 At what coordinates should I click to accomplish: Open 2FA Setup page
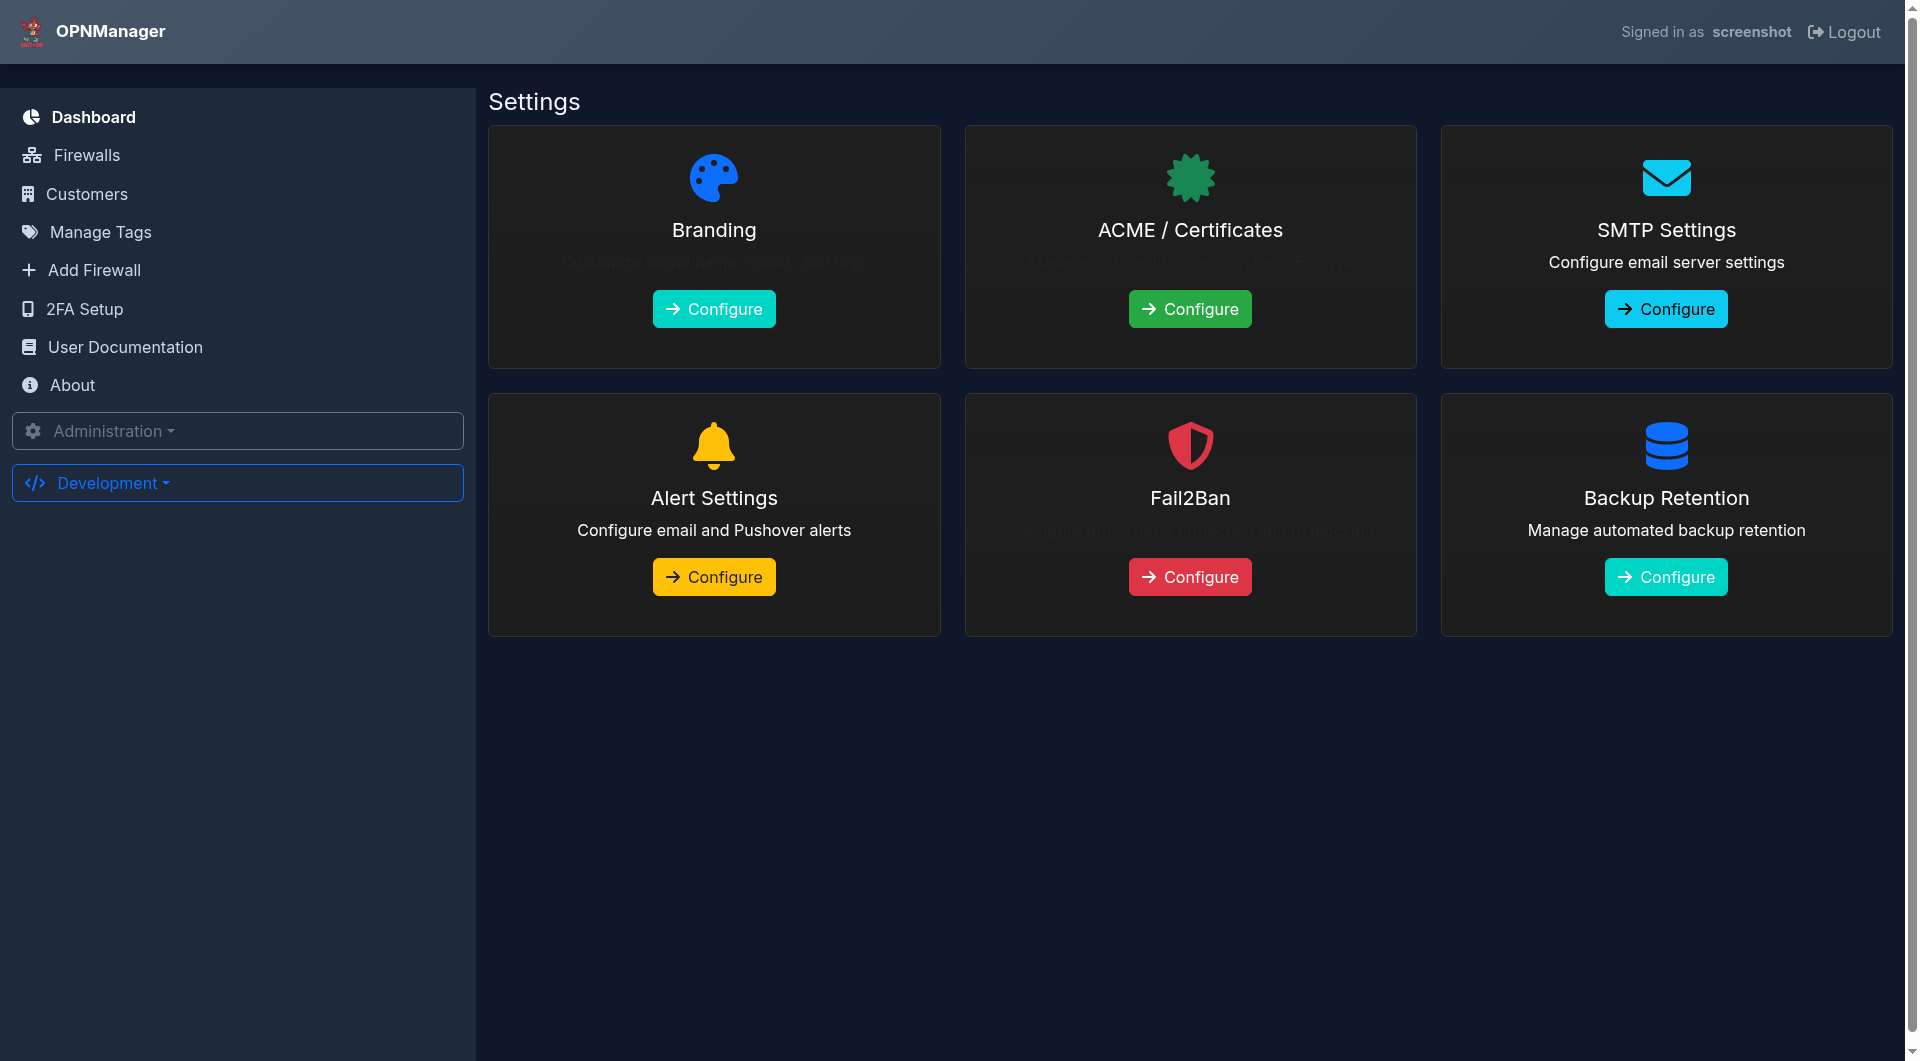[84, 309]
